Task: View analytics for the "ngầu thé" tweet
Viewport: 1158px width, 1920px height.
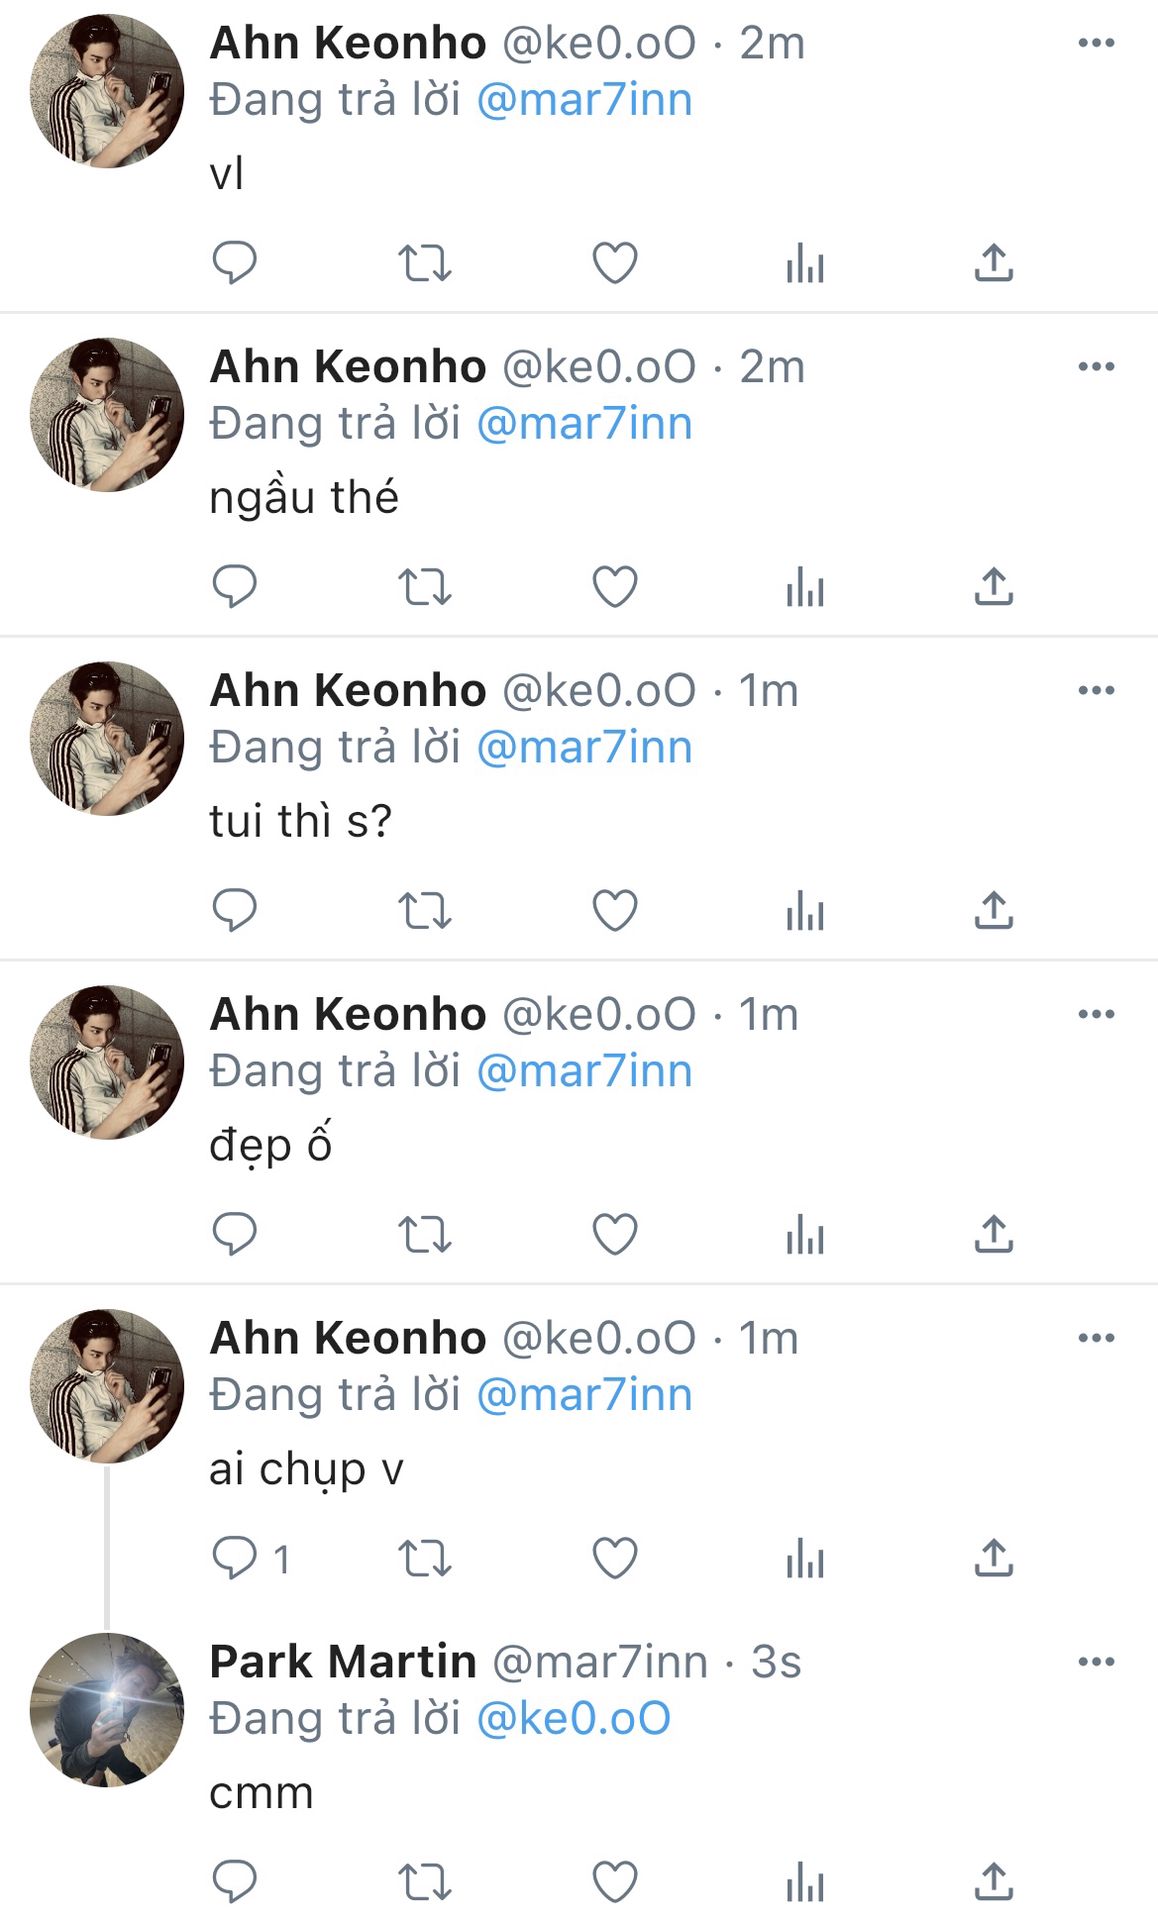Action: pos(805,587)
